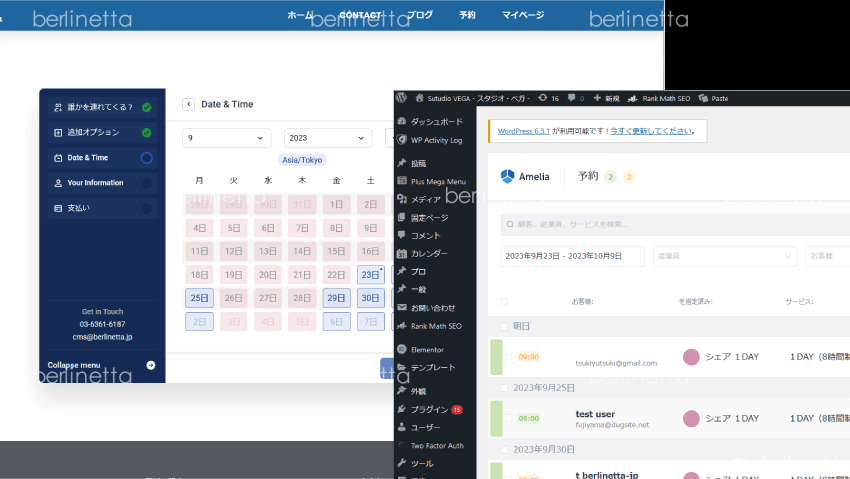Select 23日 in the booking calendar

point(371,275)
